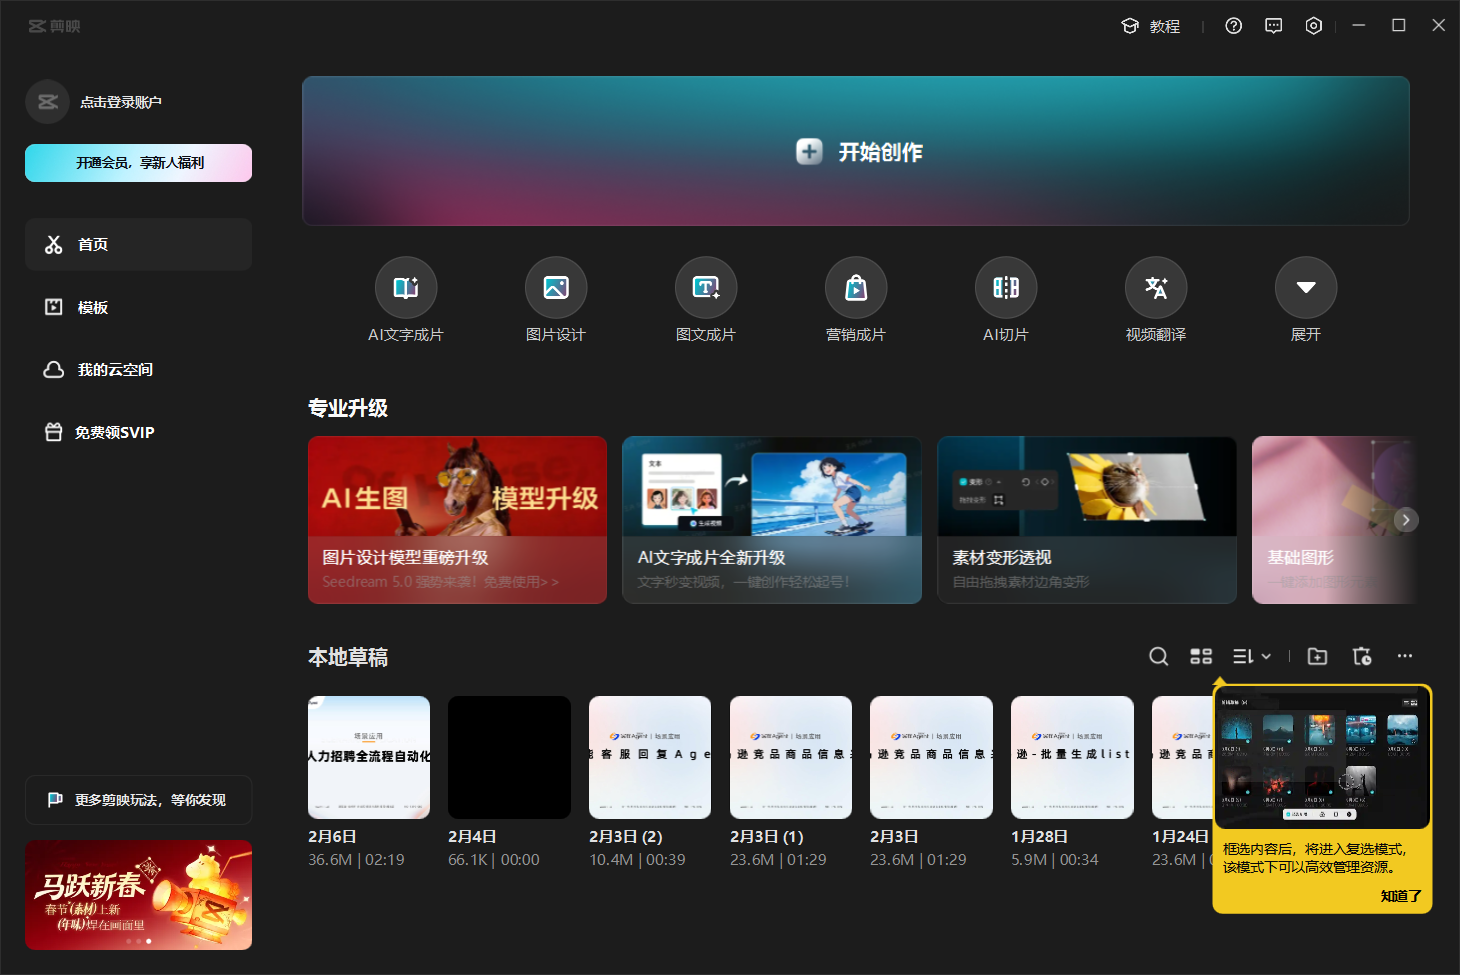
Task: Expand the 展开 tools dropdown
Action: [x=1305, y=288]
